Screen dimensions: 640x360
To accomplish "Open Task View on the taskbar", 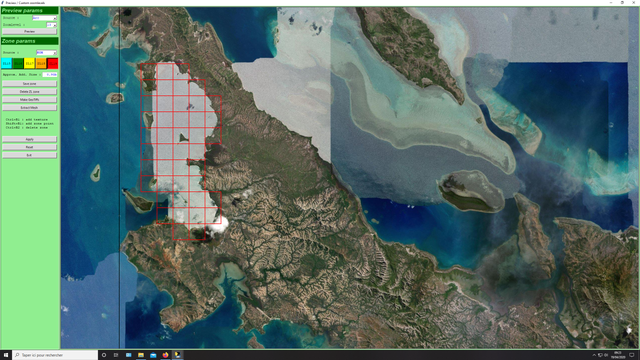I will 116,355.
